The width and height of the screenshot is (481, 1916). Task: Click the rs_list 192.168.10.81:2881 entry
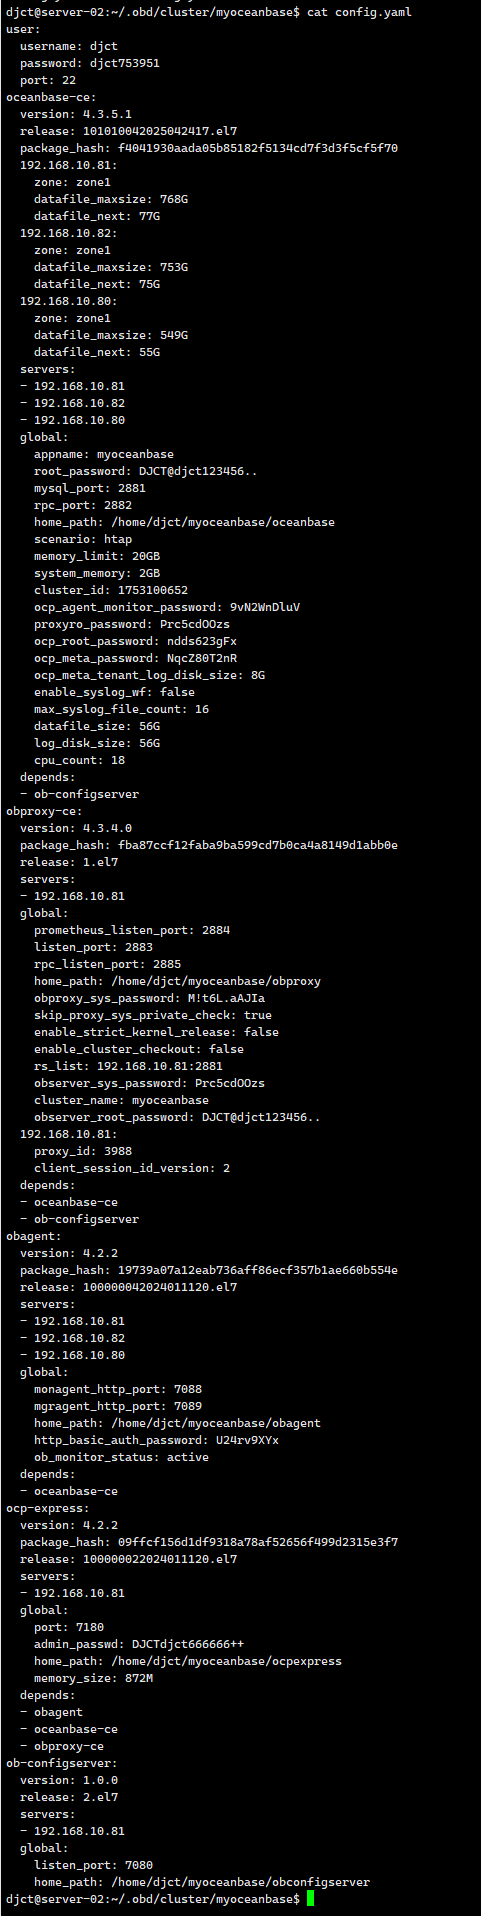click(128, 1066)
